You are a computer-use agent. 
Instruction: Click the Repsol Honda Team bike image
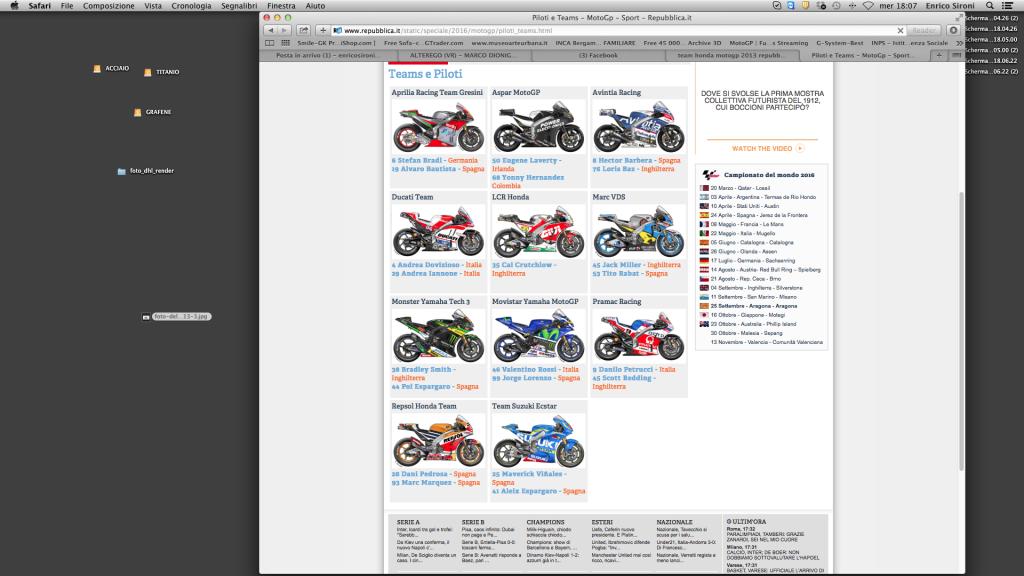click(x=438, y=440)
